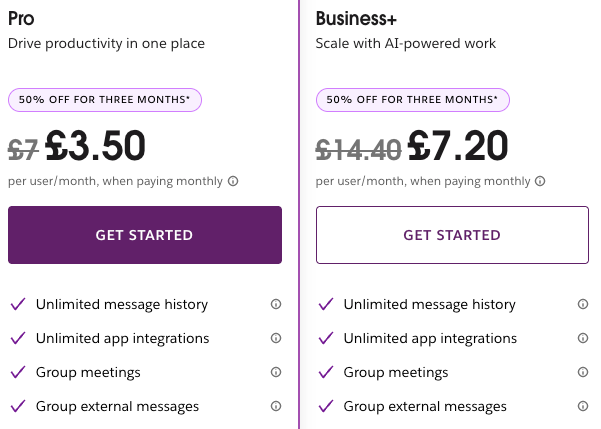Show info for Business+ Group external messages
Screen dimensions: 601x429
coord(583,406)
